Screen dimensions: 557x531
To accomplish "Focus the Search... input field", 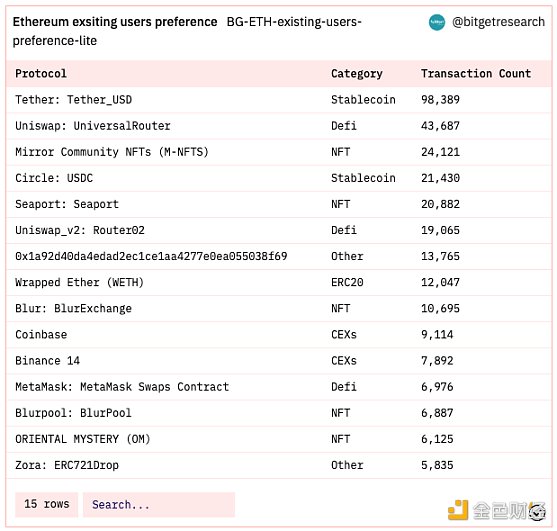I will point(159,504).
